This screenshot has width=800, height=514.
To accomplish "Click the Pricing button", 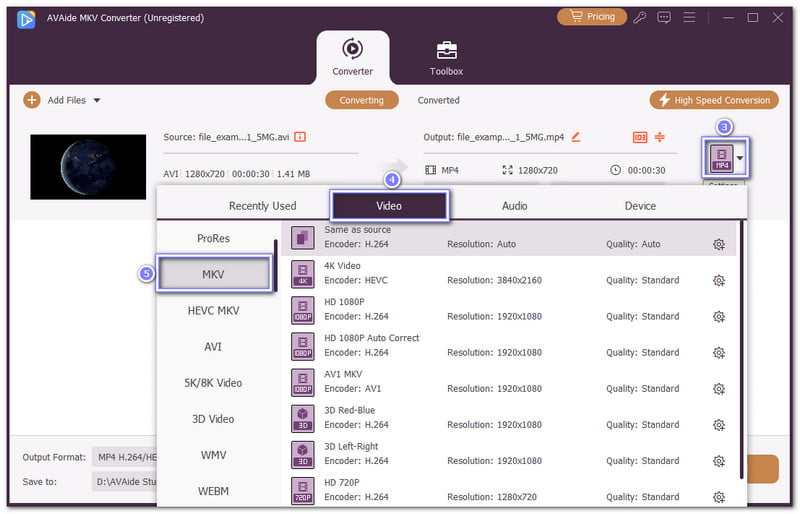I will (x=590, y=17).
